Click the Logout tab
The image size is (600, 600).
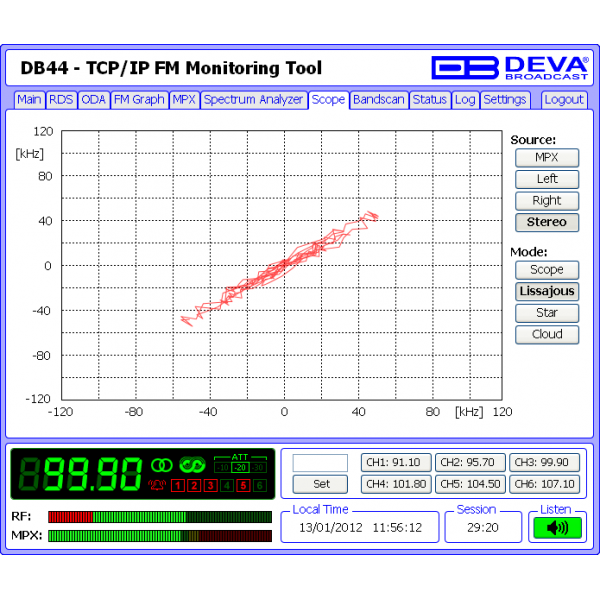point(564,100)
